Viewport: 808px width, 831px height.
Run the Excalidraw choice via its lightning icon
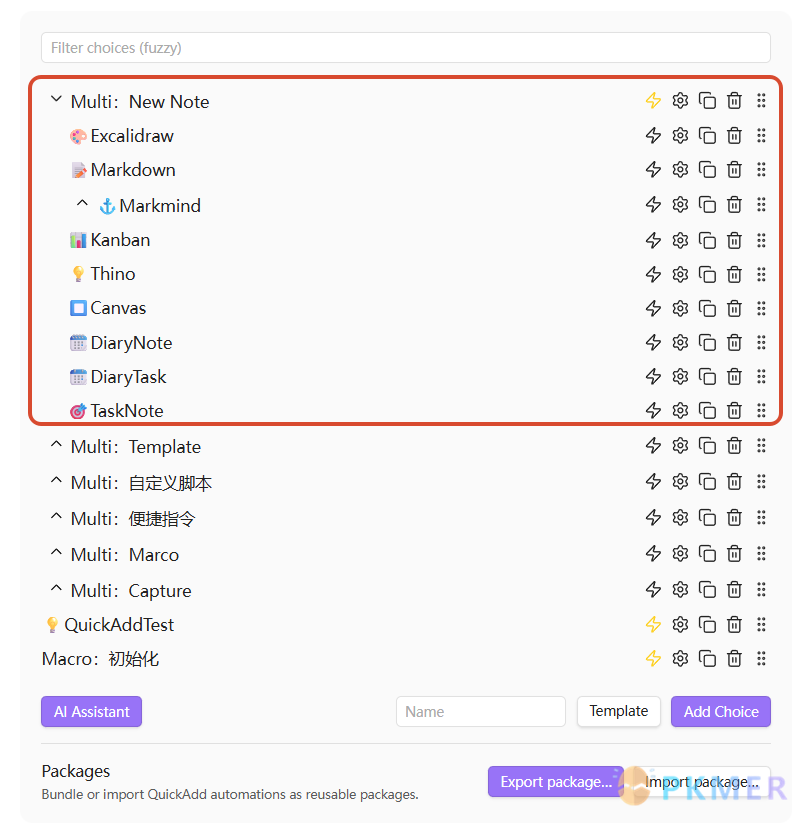coord(654,135)
